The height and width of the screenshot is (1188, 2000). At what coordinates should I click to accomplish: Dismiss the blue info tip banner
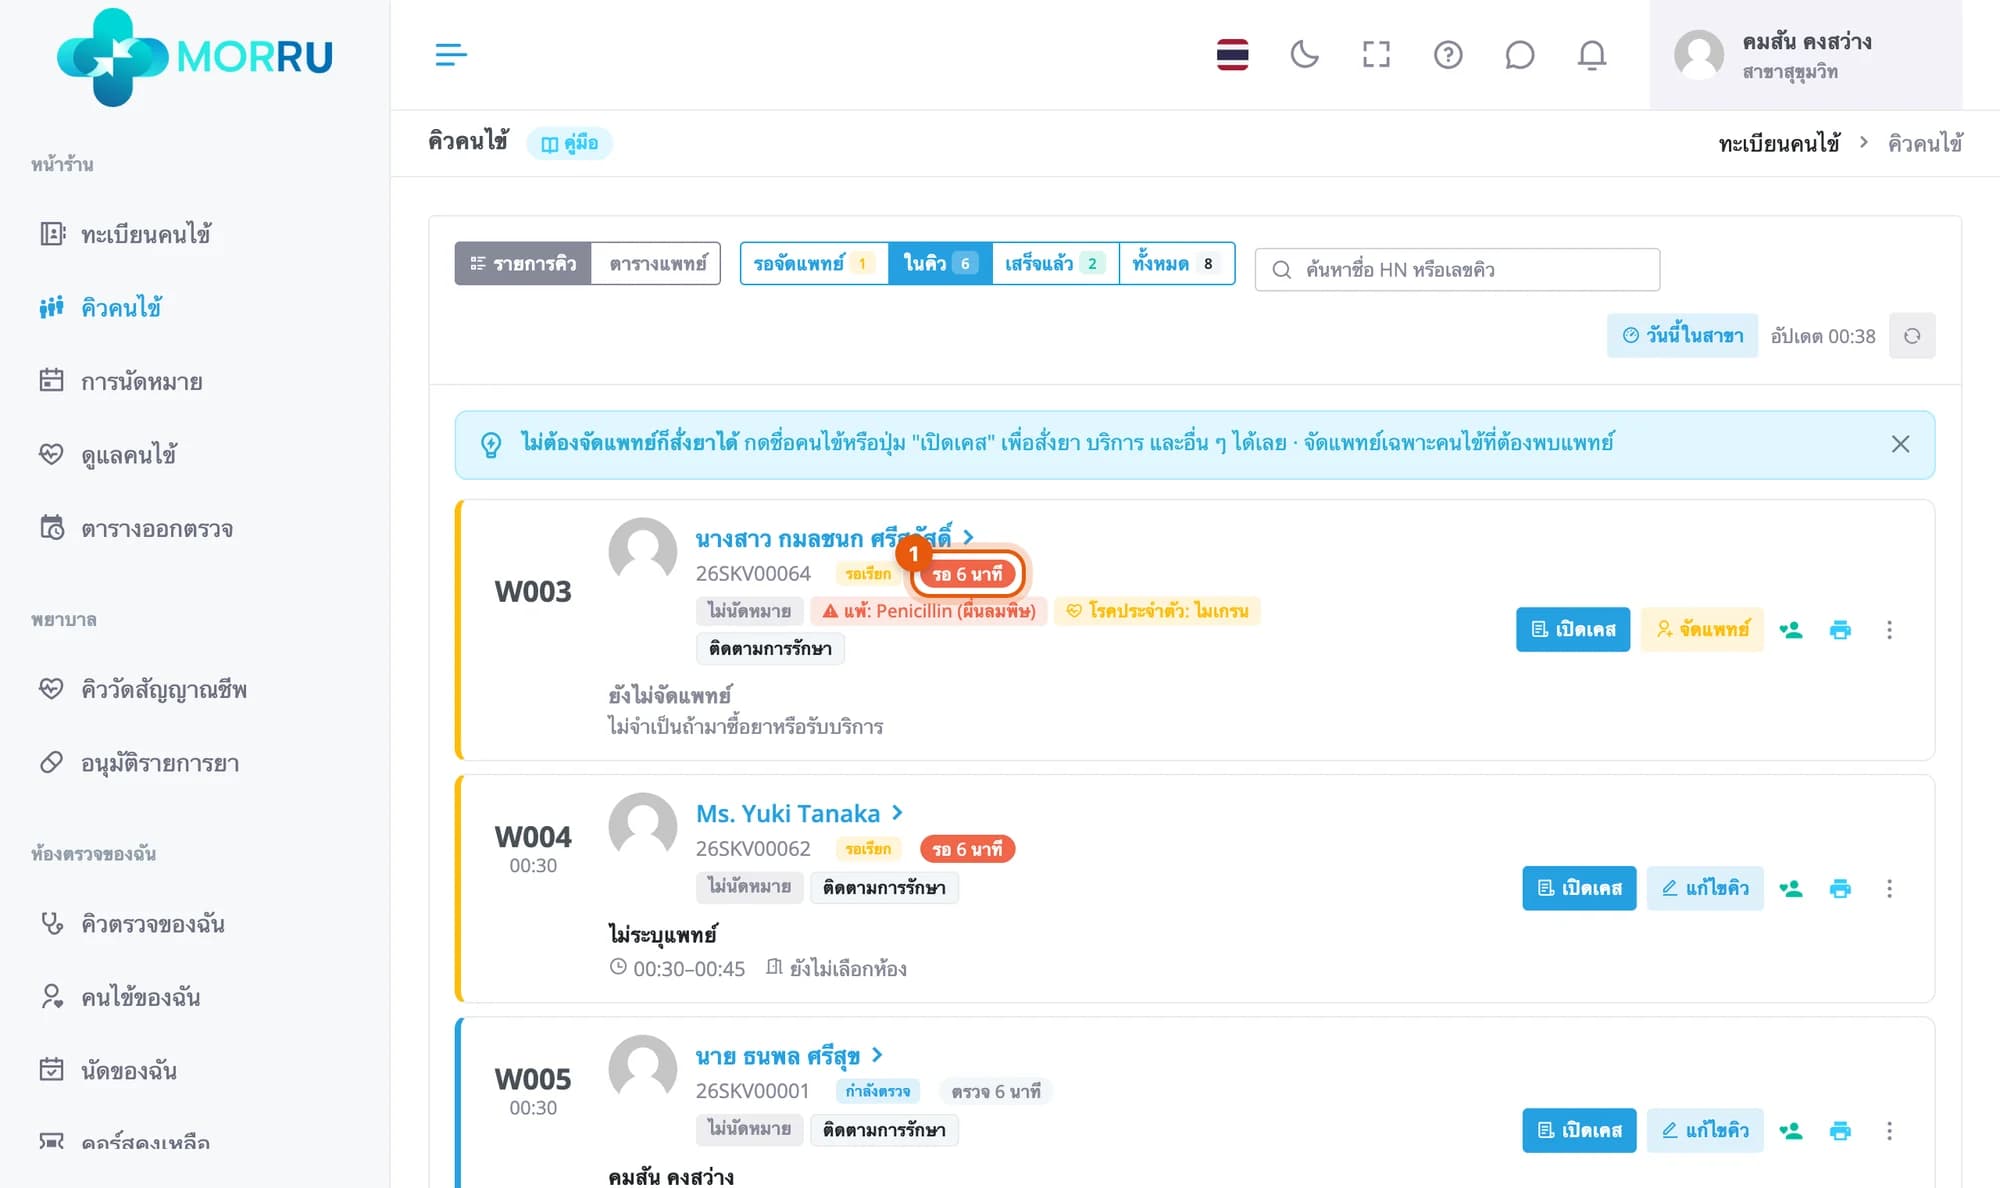1900,444
